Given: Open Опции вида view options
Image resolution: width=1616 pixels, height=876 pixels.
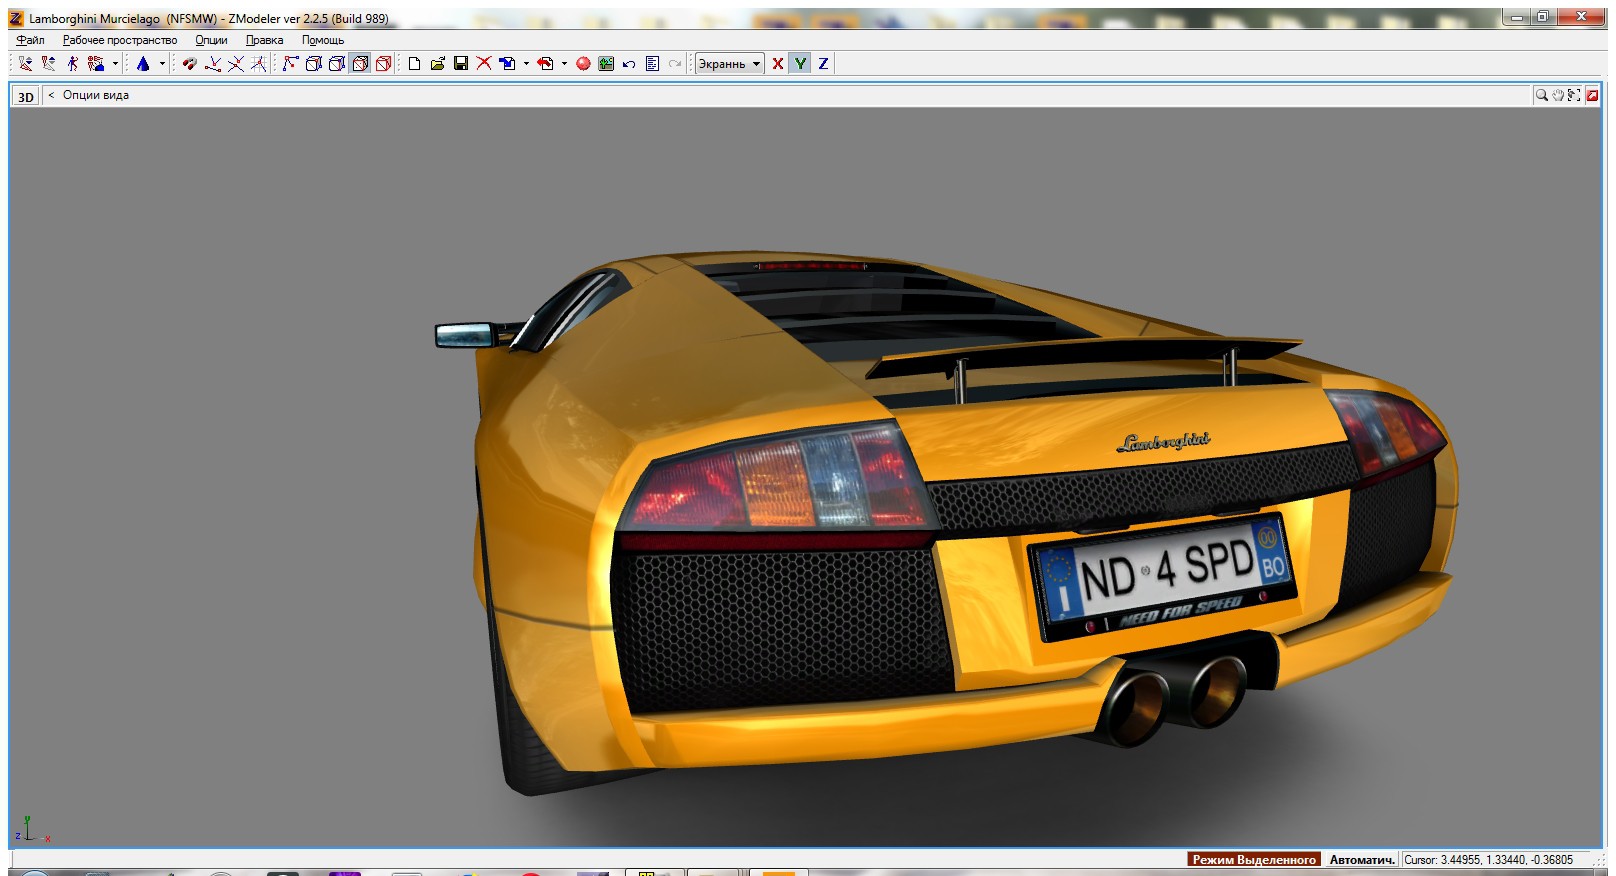Looking at the screenshot, I should pos(96,95).
